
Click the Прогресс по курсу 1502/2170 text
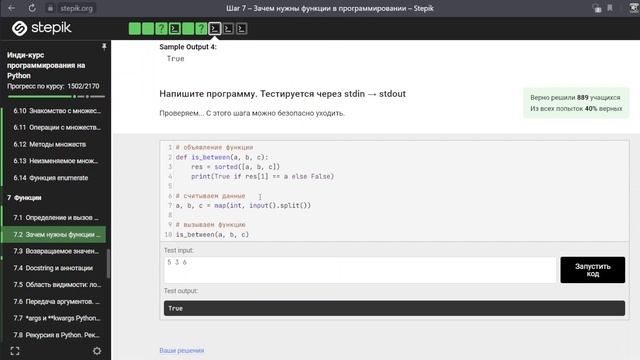pyautogui.click(x=53, y=86)
